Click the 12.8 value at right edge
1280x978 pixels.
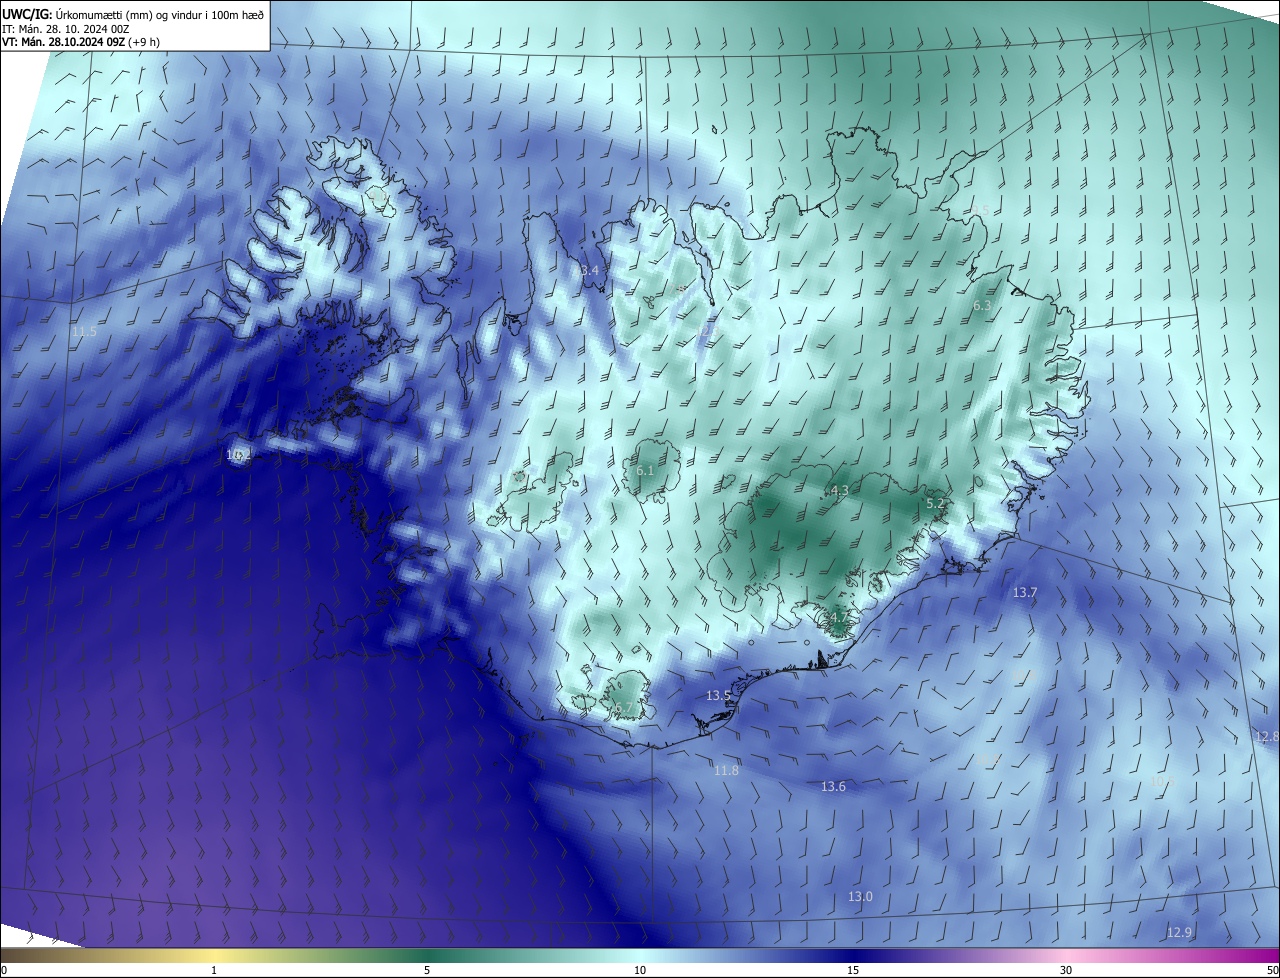(1267, 737)
